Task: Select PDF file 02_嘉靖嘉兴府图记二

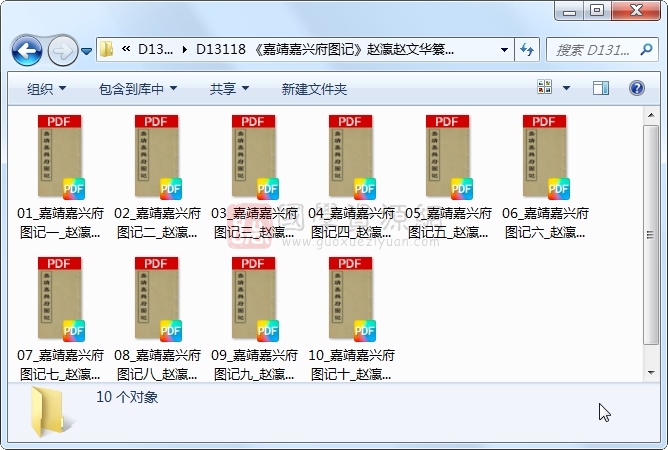Action: [158, 157]
